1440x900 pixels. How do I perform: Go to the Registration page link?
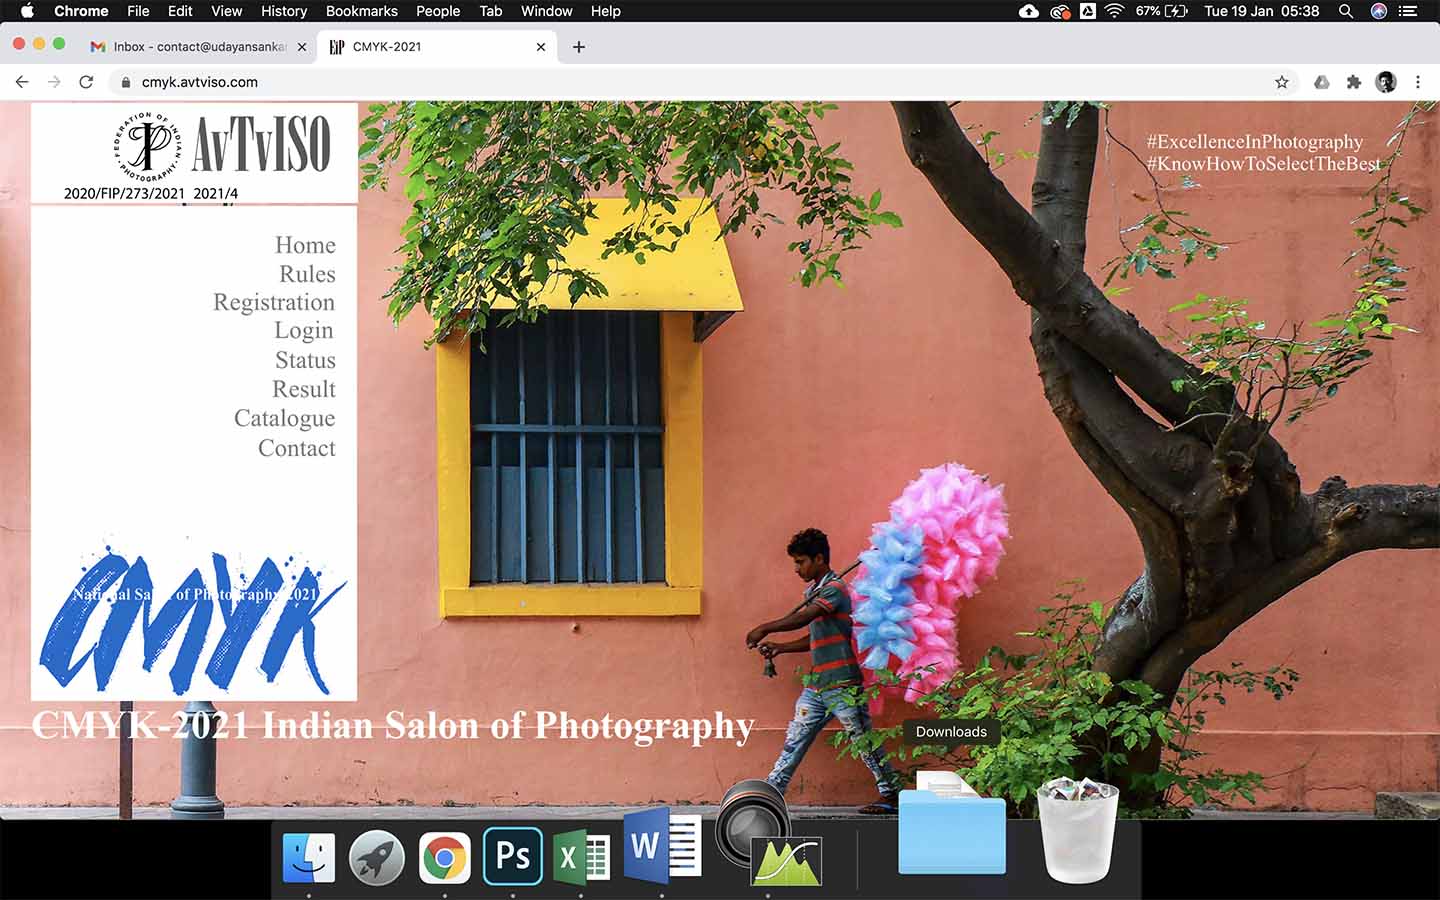point(273,302)
